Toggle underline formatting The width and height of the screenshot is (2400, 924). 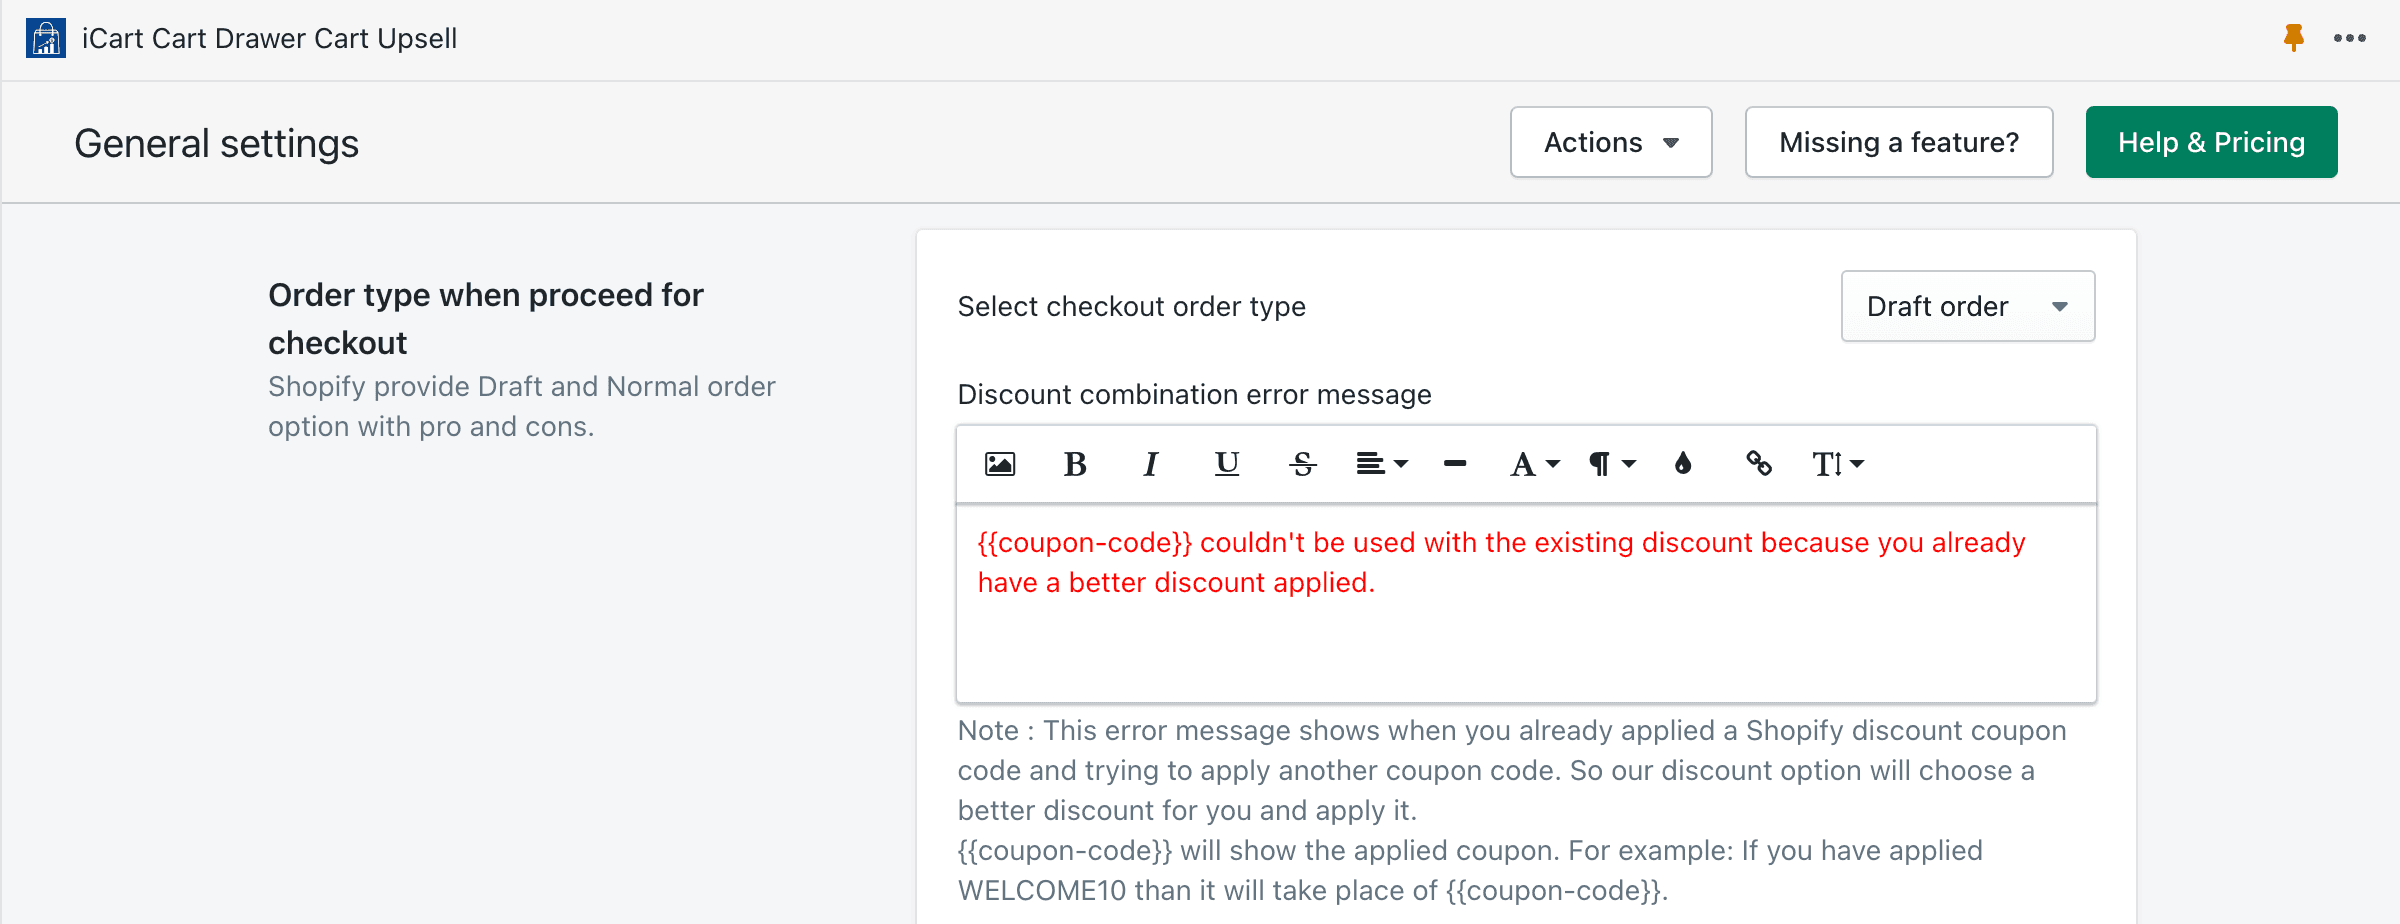[x=1227, y=464]
